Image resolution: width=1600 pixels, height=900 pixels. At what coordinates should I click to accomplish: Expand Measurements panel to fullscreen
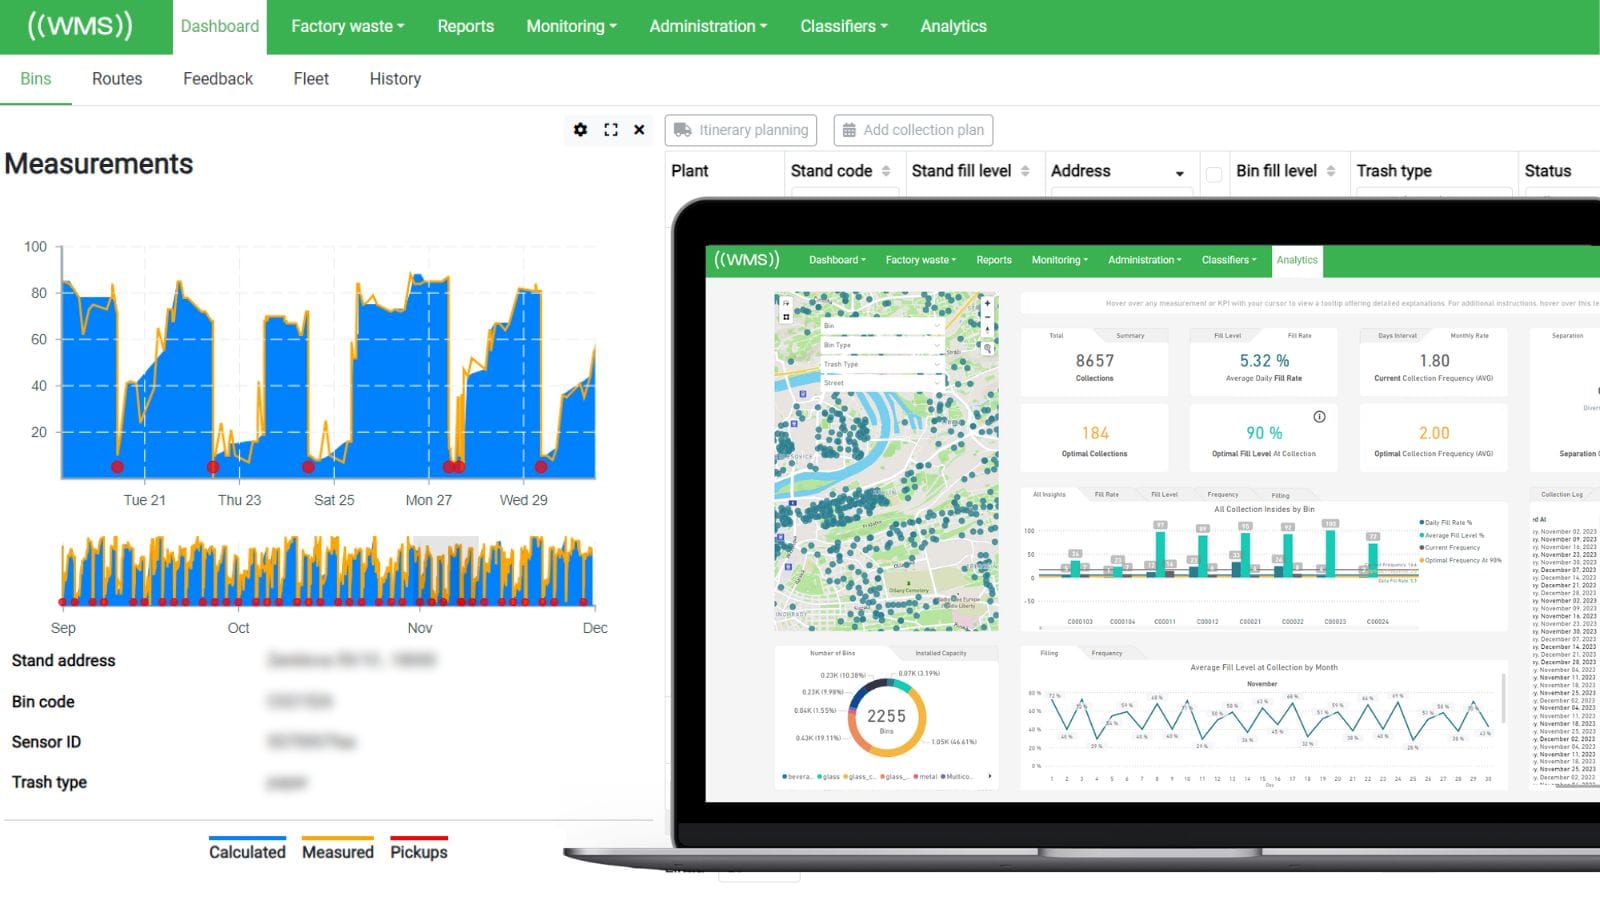pyautogui.click(x=611, y=130)
